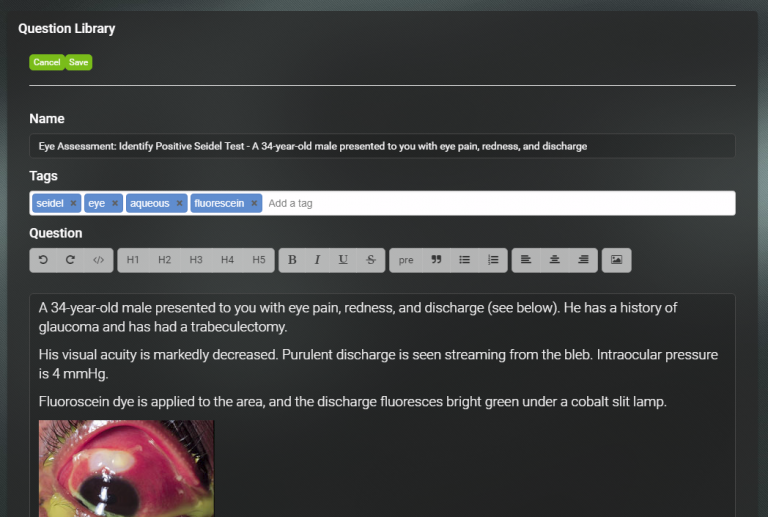This screenshot has height=517, width=768.
Task: Align text to the left
Action: (x=526, y=260)
